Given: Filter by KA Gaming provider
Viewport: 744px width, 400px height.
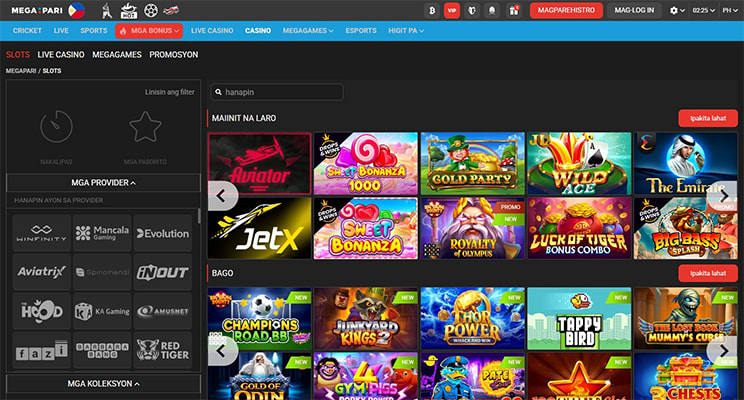Looking at the screenshot, I should [102, 311].
